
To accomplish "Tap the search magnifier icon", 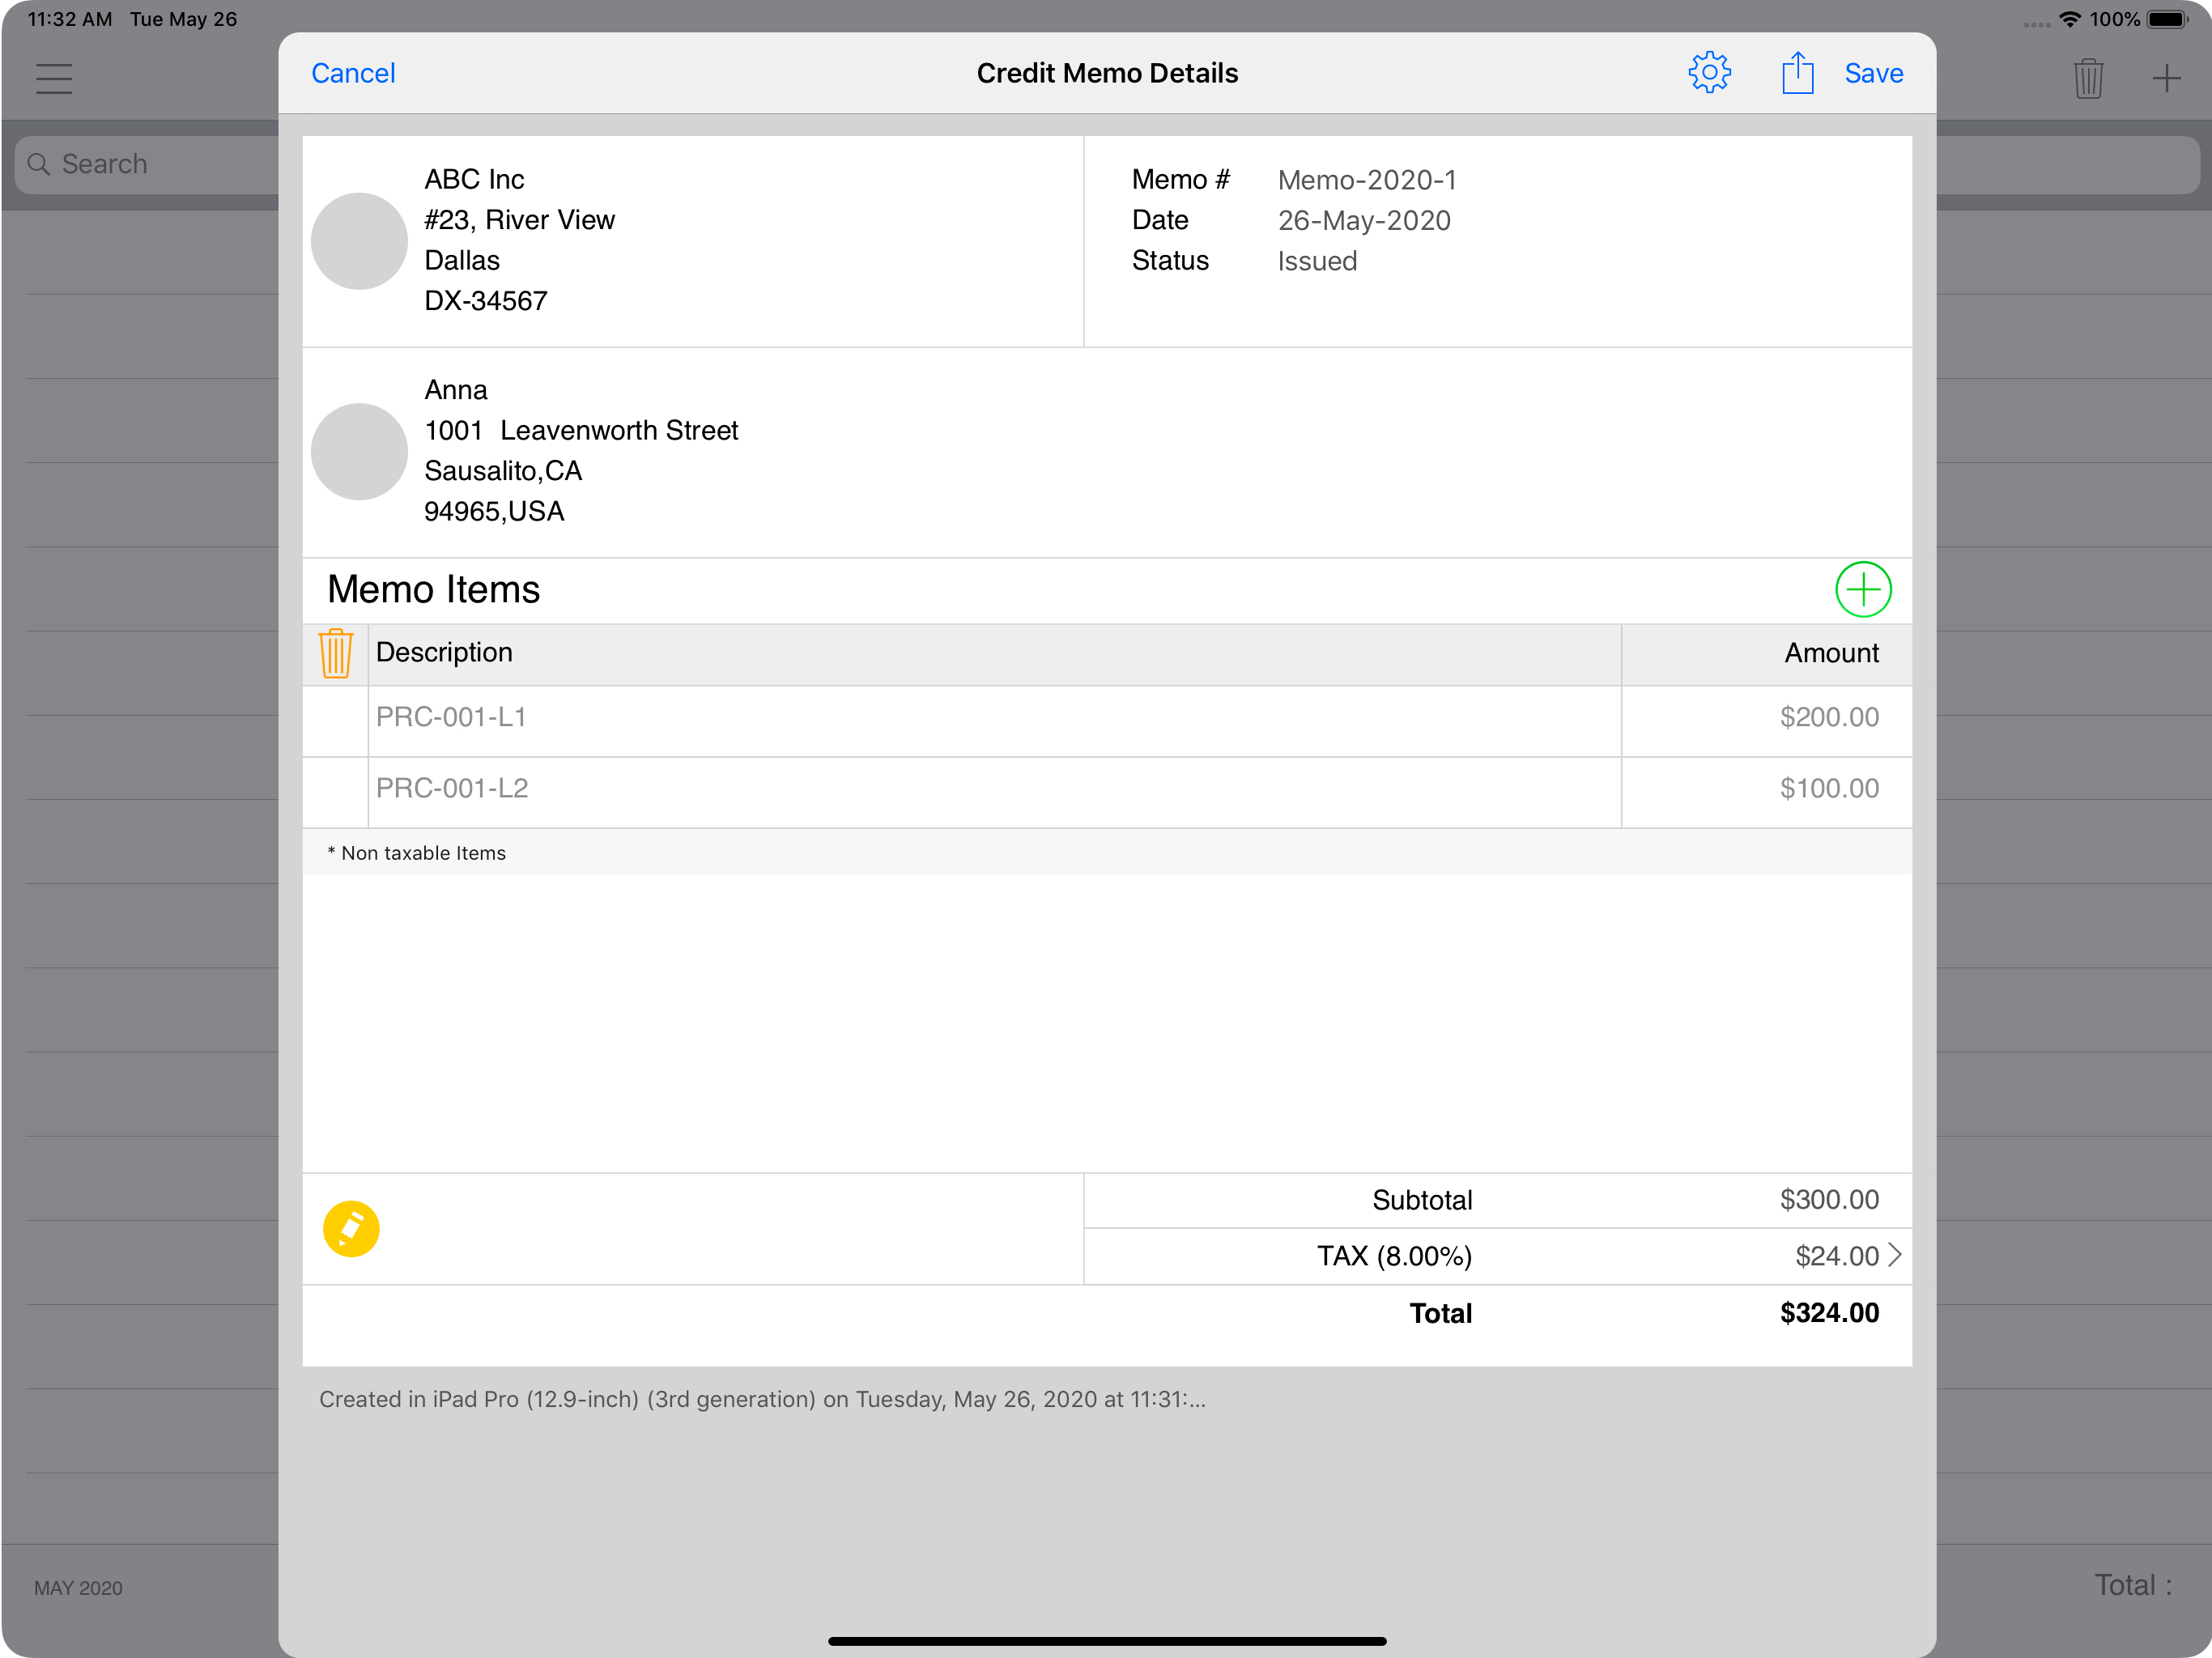I will point(39,164).
